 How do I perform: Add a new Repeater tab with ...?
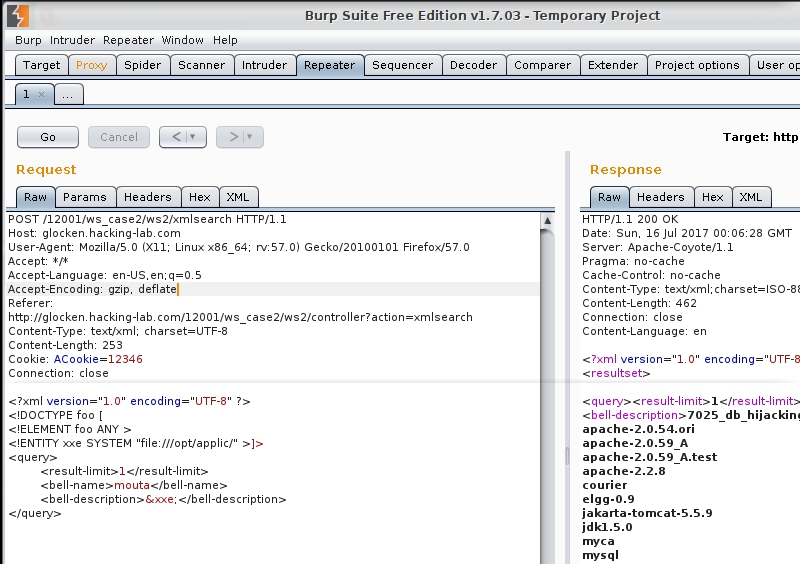tap(68, 95)
